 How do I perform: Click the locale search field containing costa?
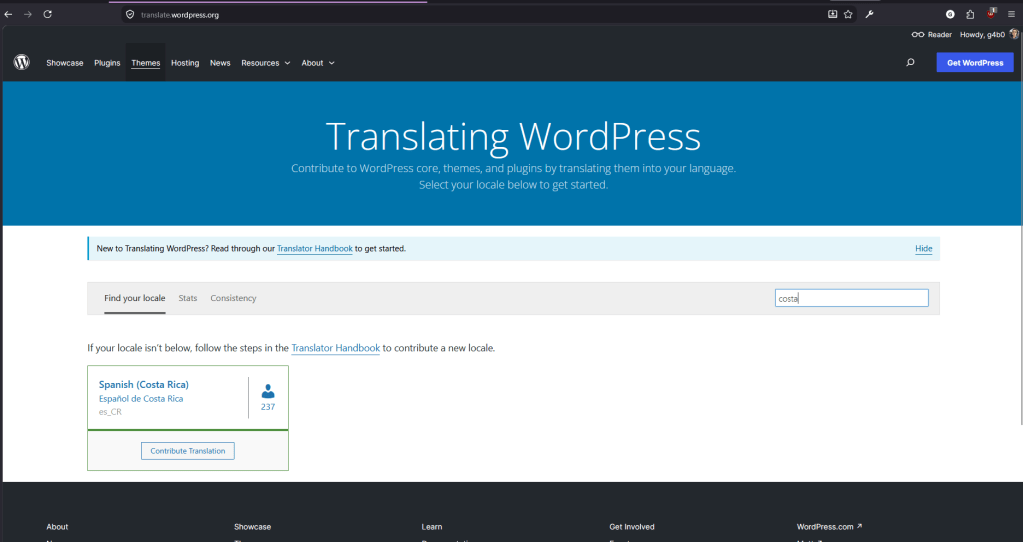click(851, 298)
